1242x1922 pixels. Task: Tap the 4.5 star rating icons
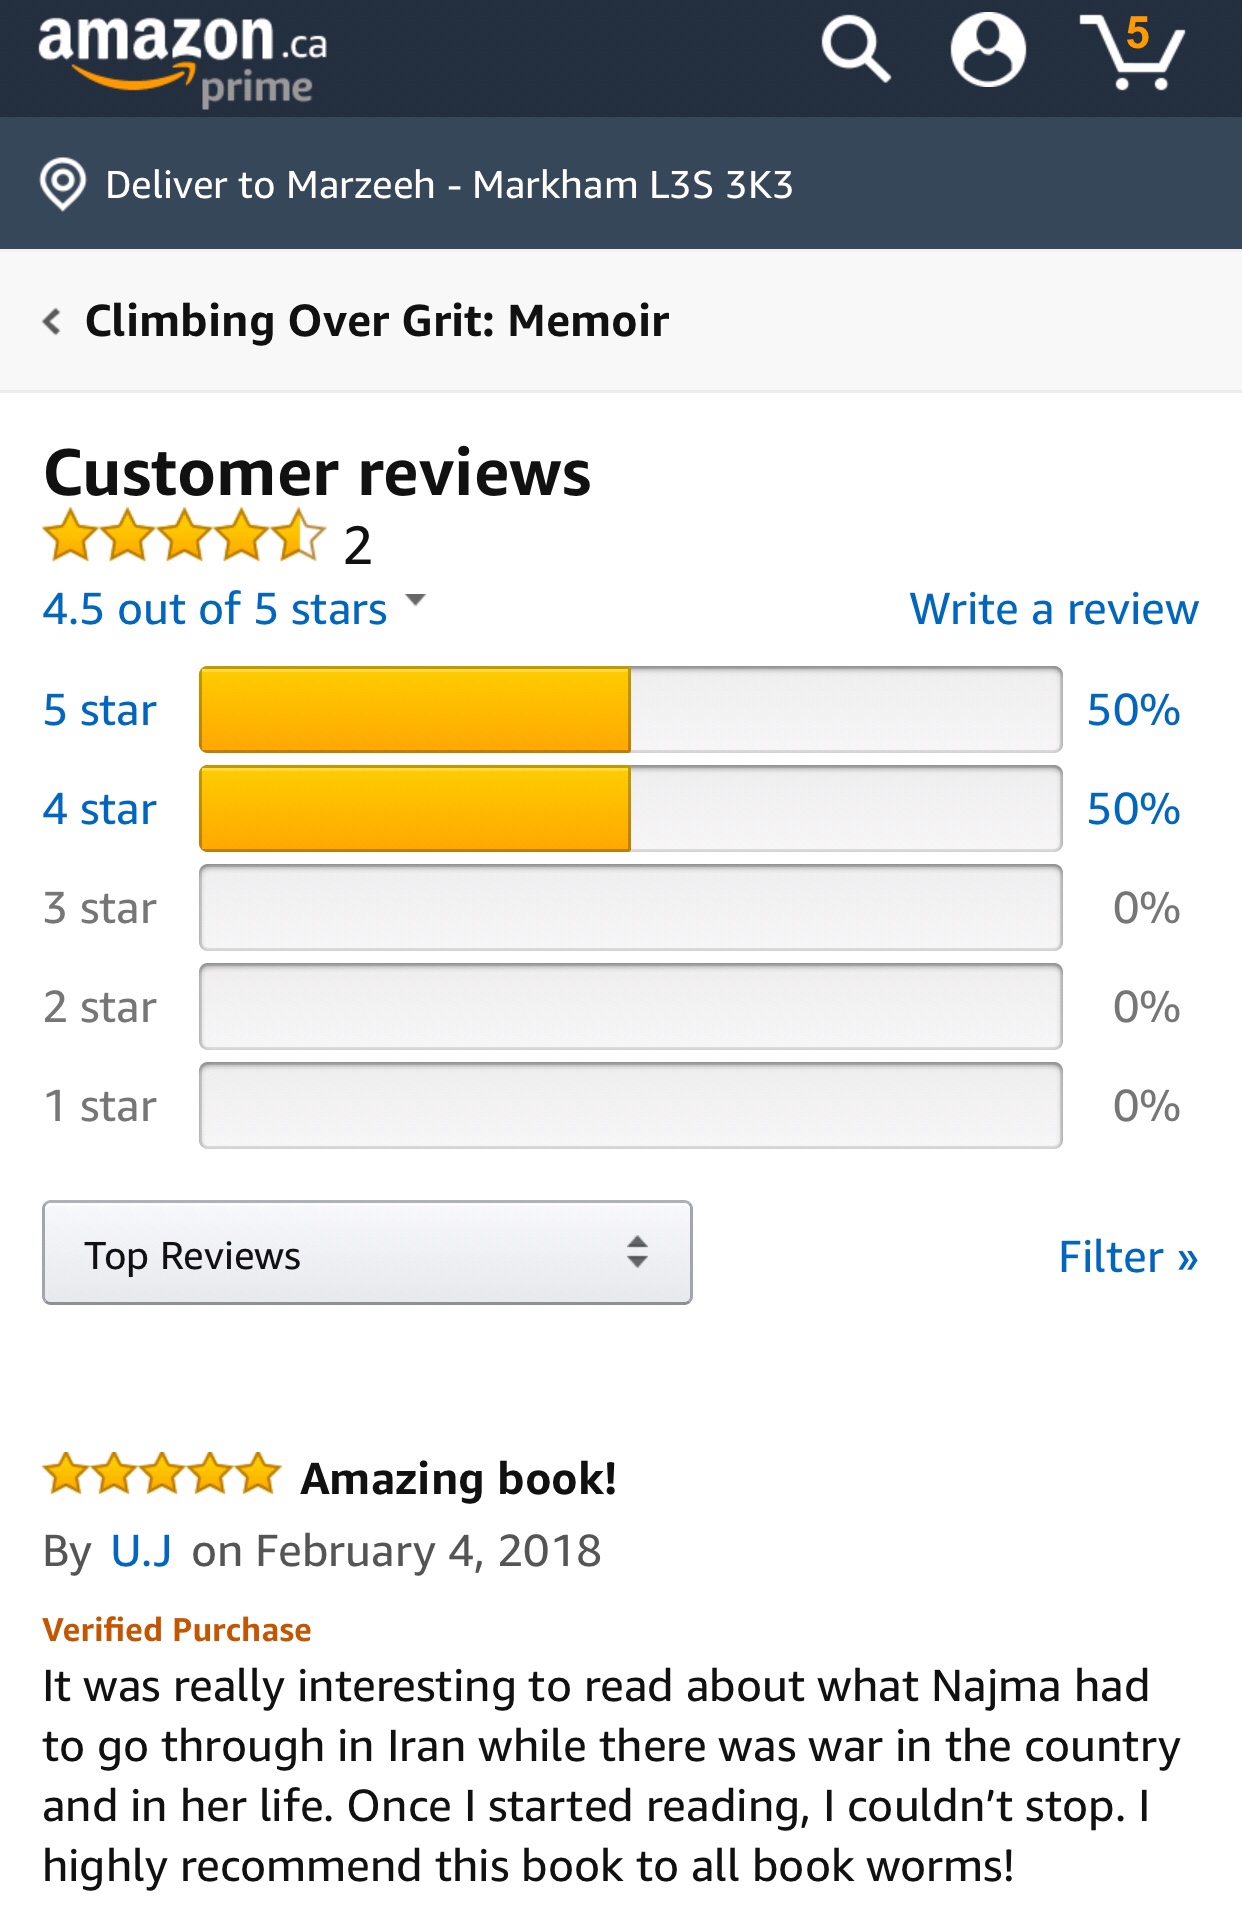point(185,537)
